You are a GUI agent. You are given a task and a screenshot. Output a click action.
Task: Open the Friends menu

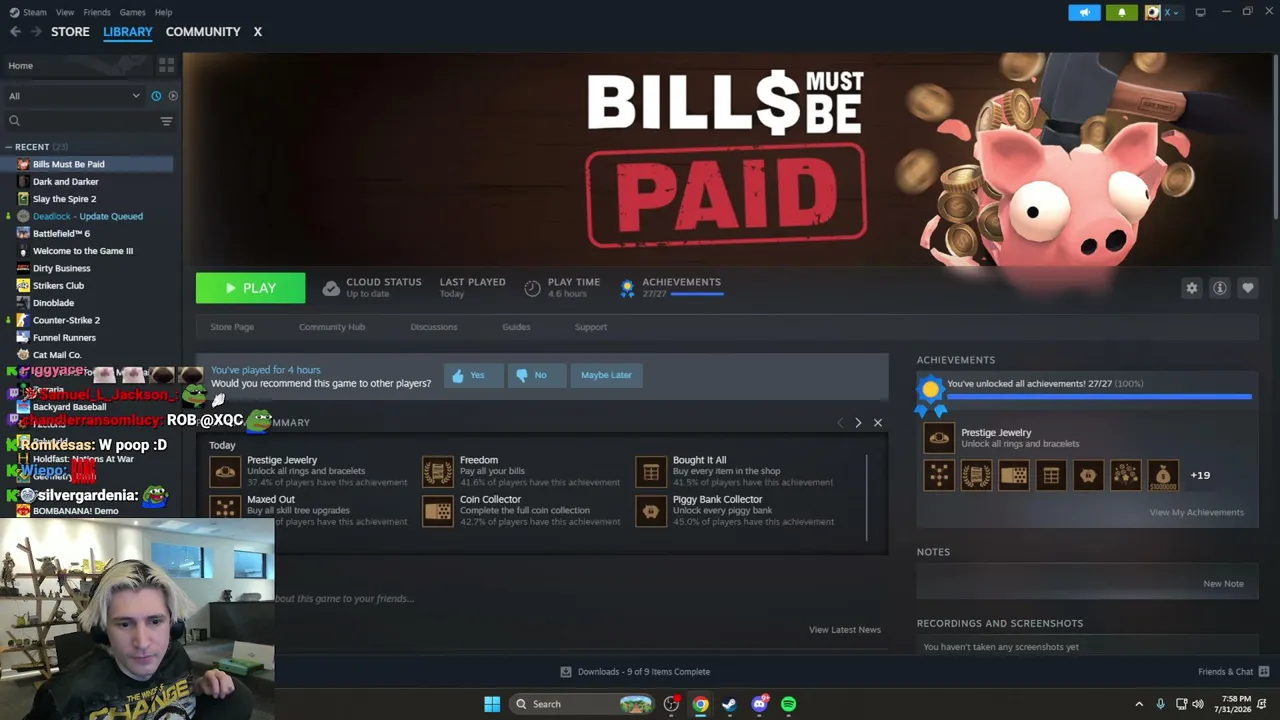pos(97,12)
